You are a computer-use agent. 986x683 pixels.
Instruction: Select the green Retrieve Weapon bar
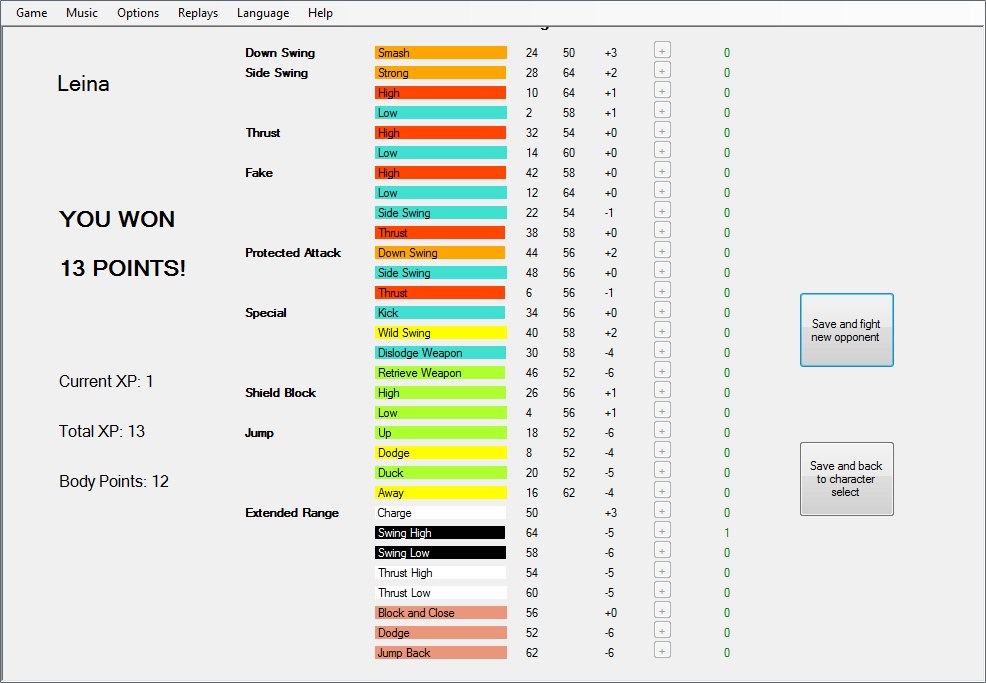[x=440, y=373]
